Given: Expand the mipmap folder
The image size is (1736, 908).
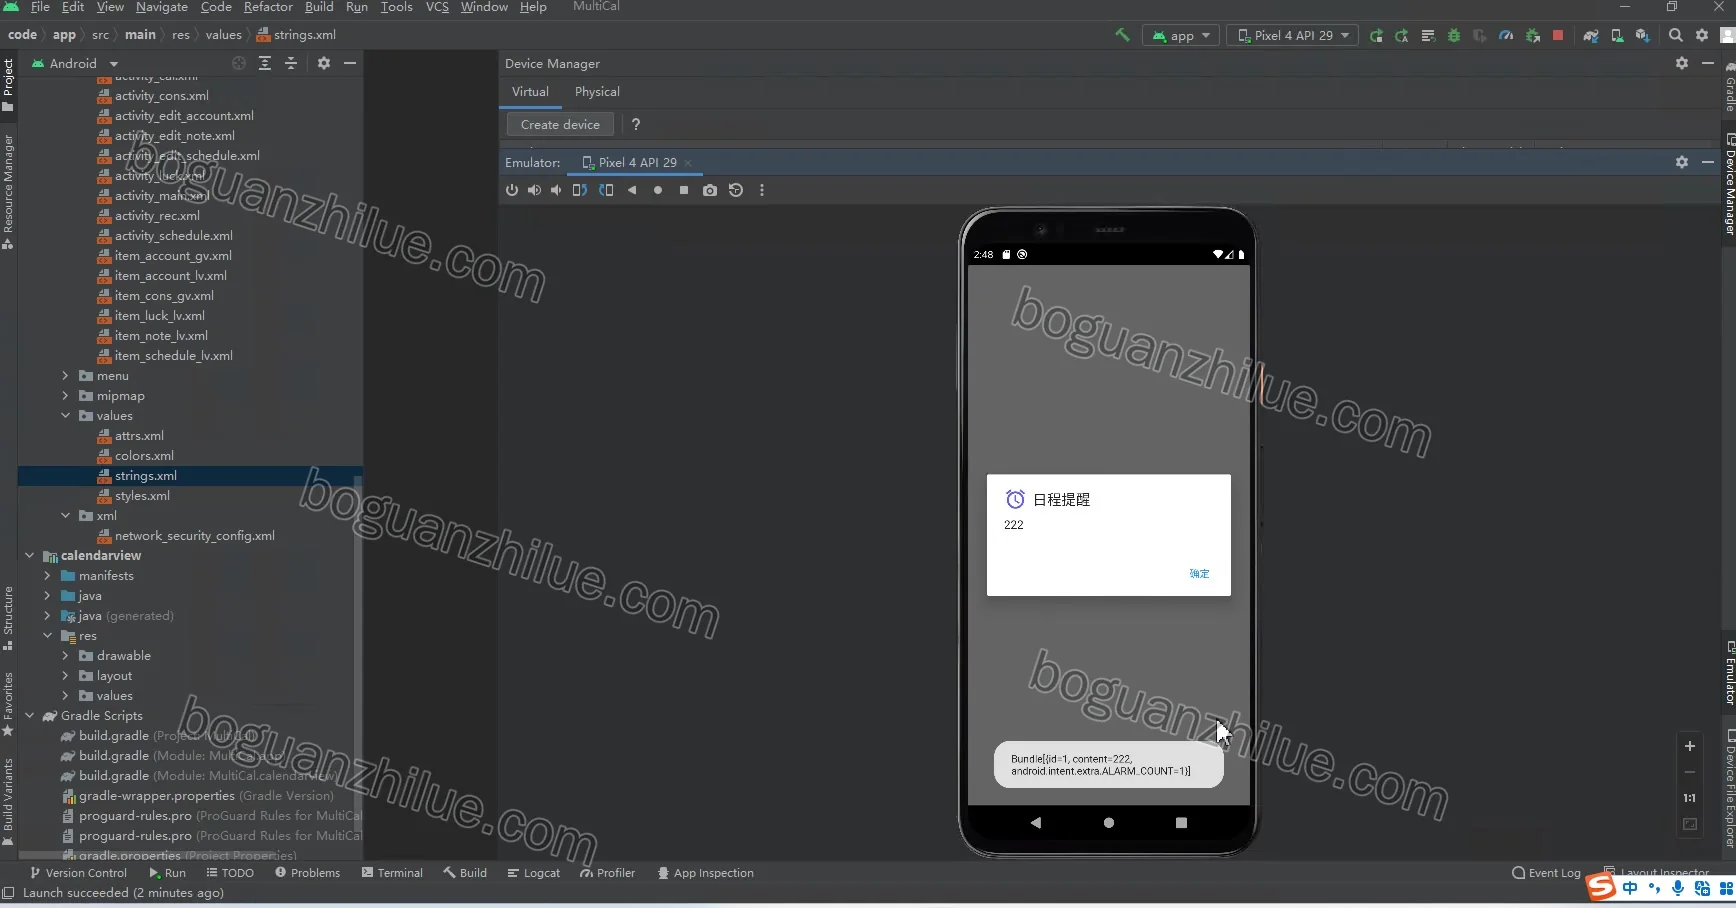Looking at the screenshot, I should [66, 396].
